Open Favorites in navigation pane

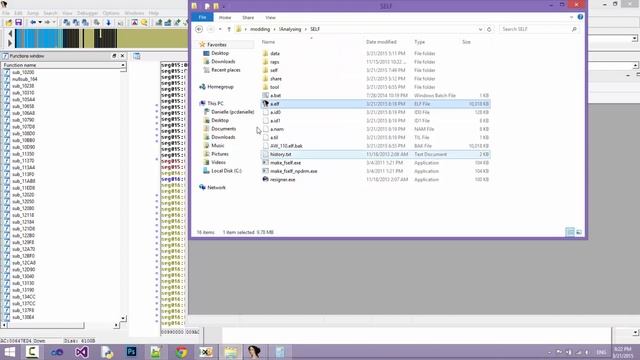(216, 44)
